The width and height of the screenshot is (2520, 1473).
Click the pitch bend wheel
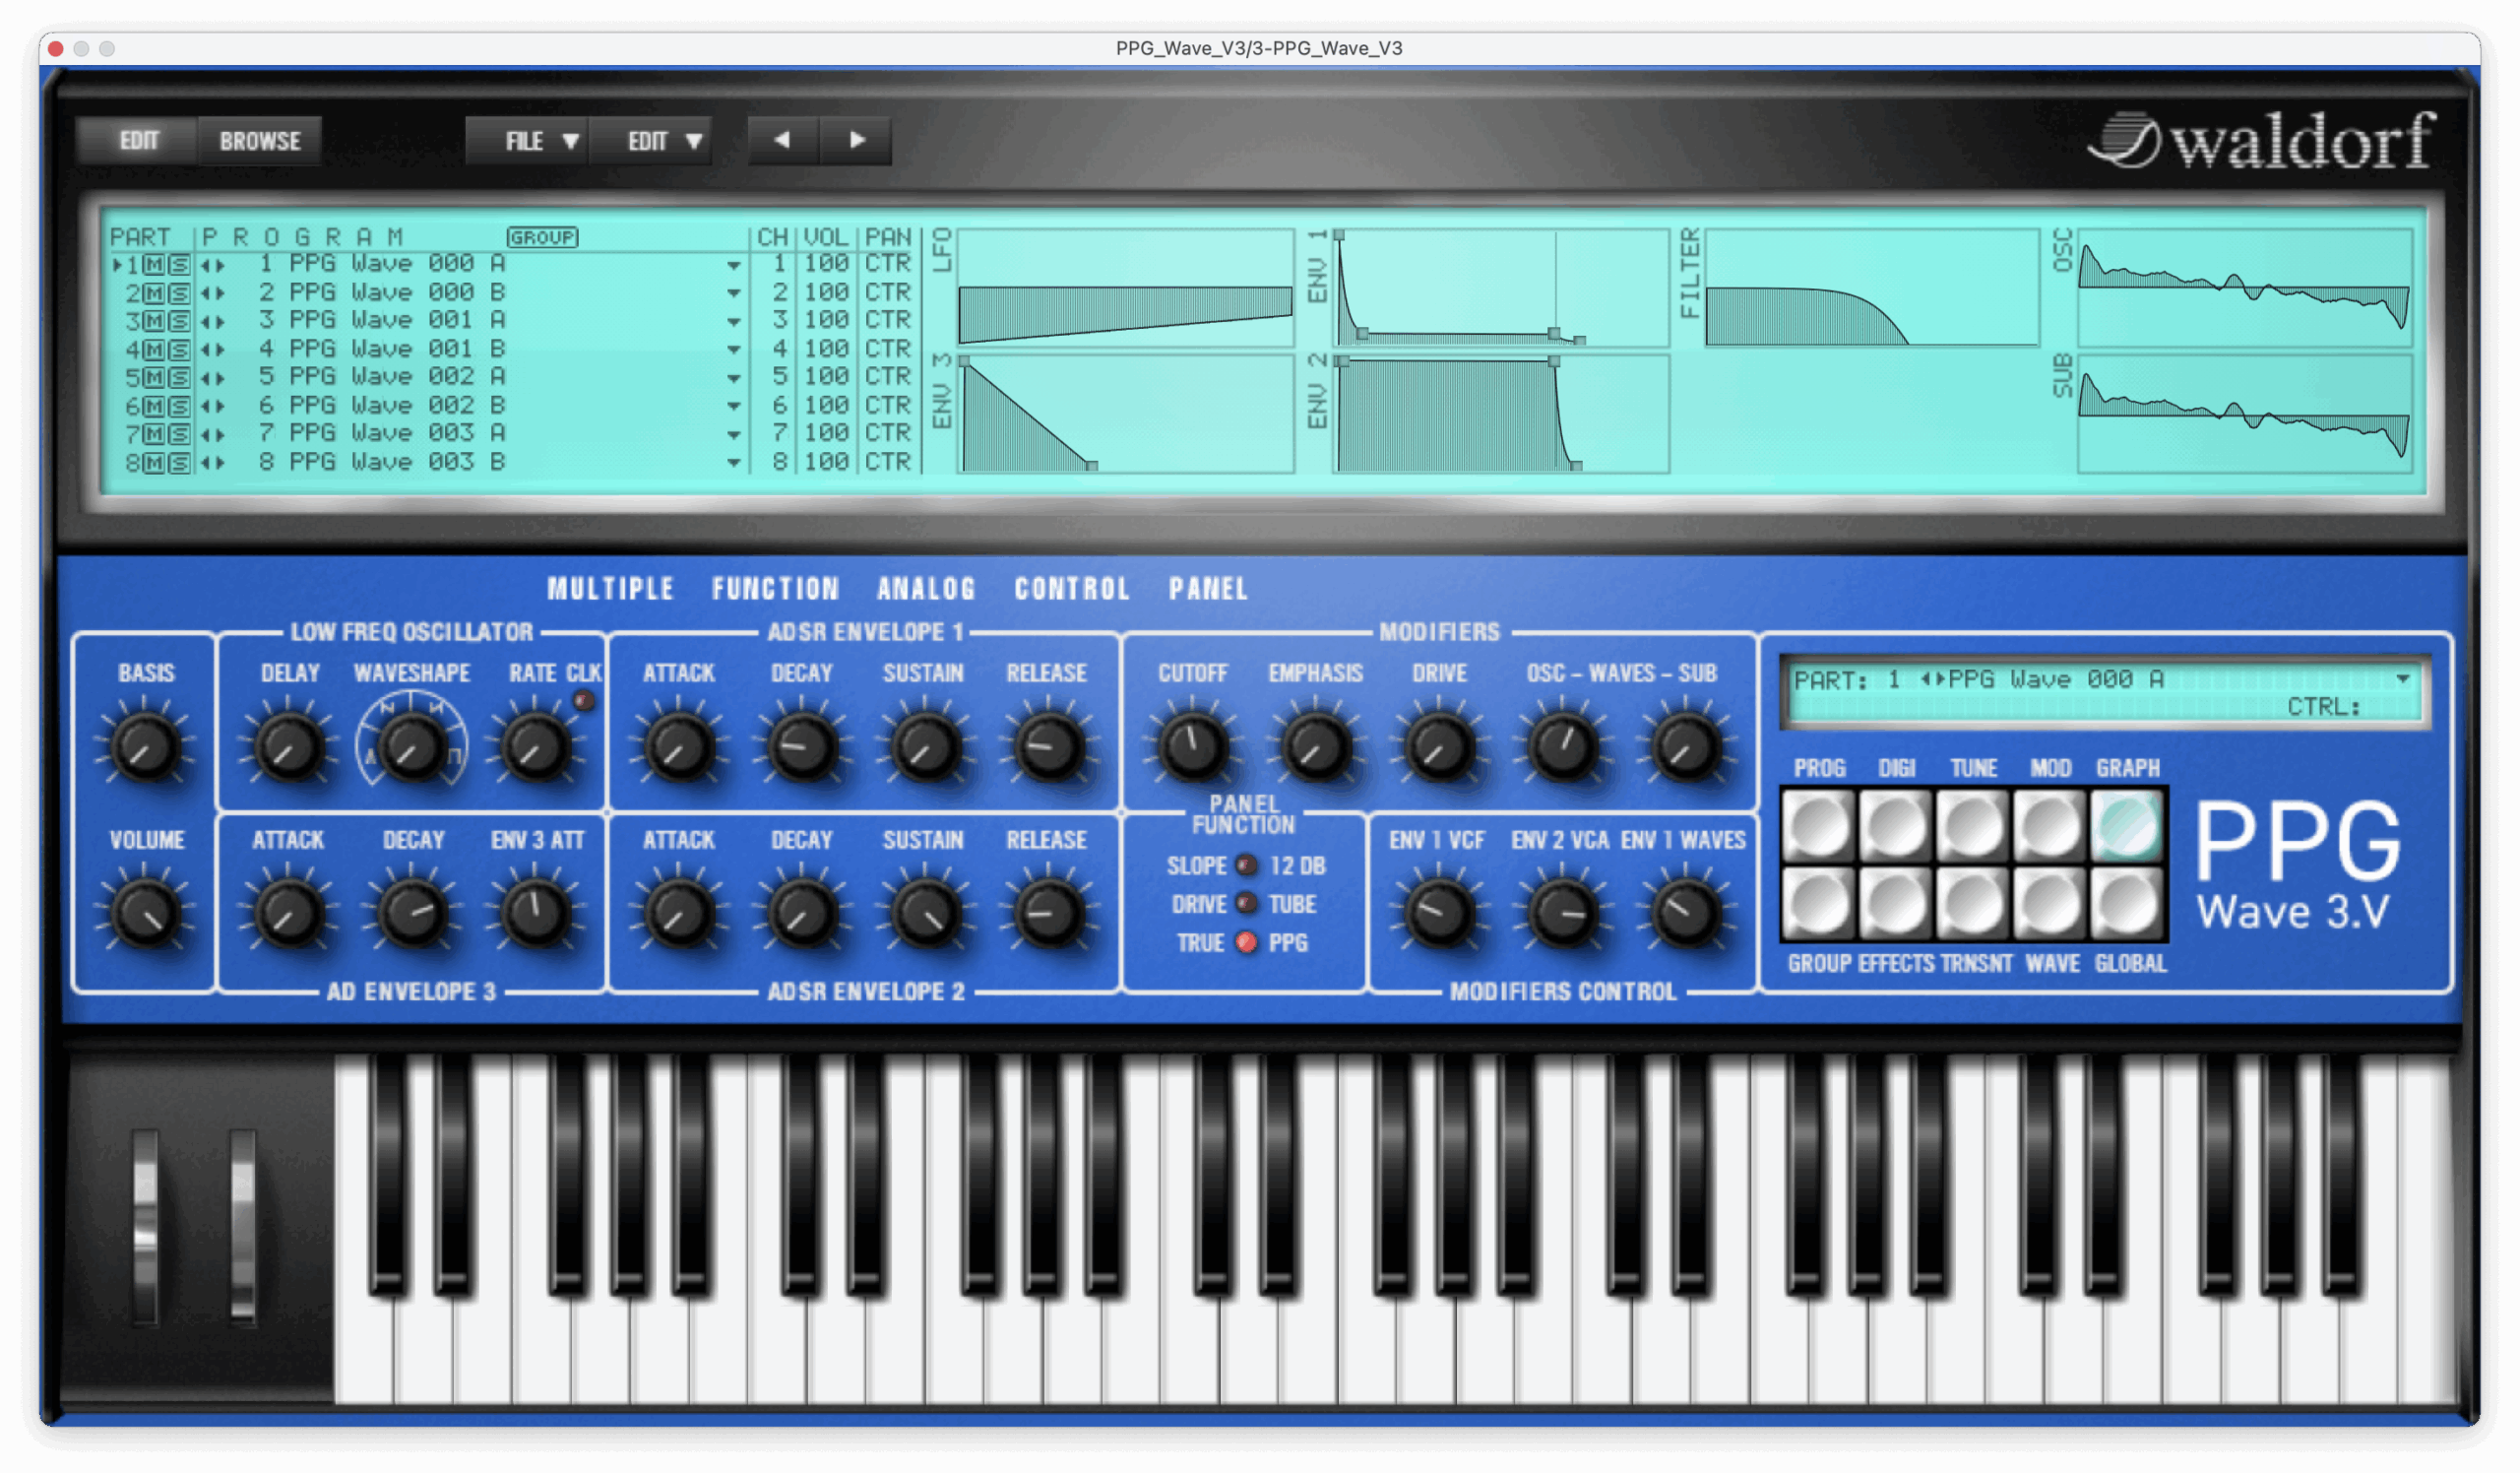[145, 1227]
